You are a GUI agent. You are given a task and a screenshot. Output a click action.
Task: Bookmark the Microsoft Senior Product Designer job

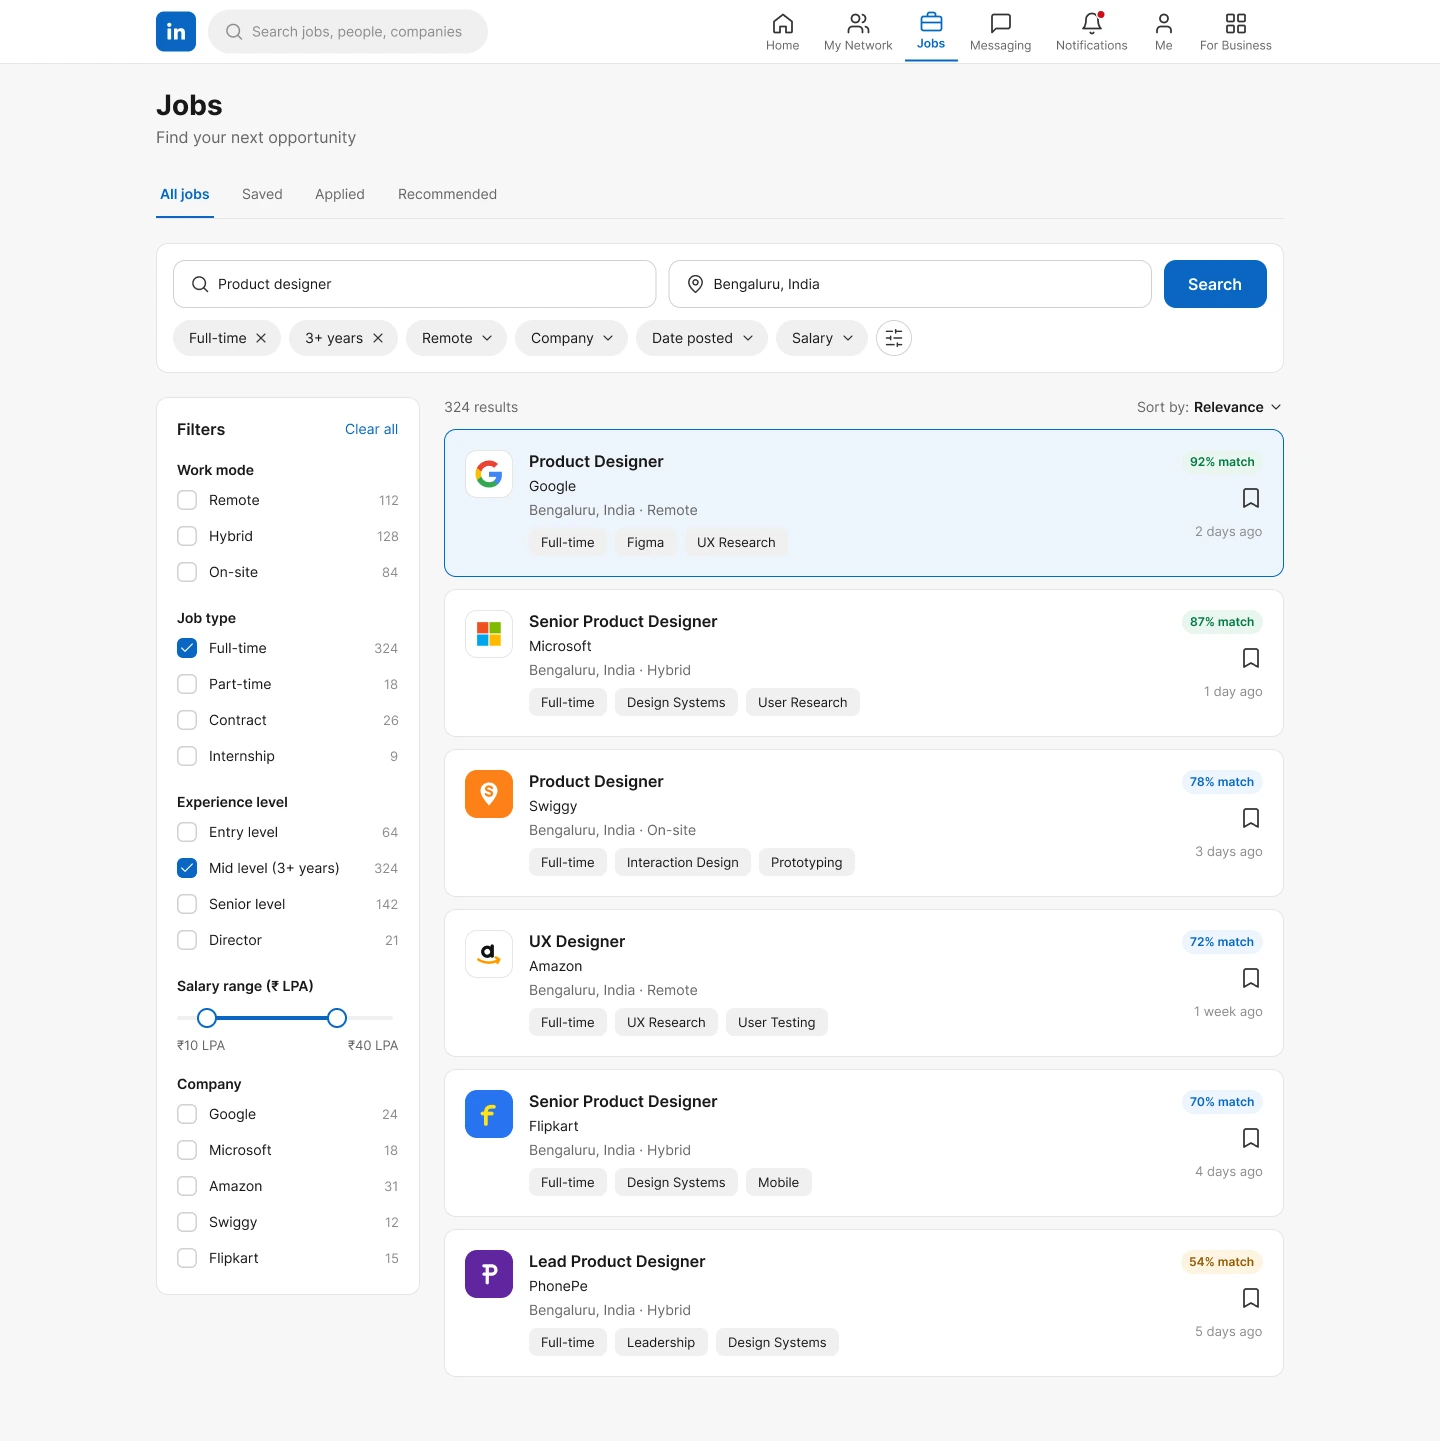click(x=1251, y=658)
